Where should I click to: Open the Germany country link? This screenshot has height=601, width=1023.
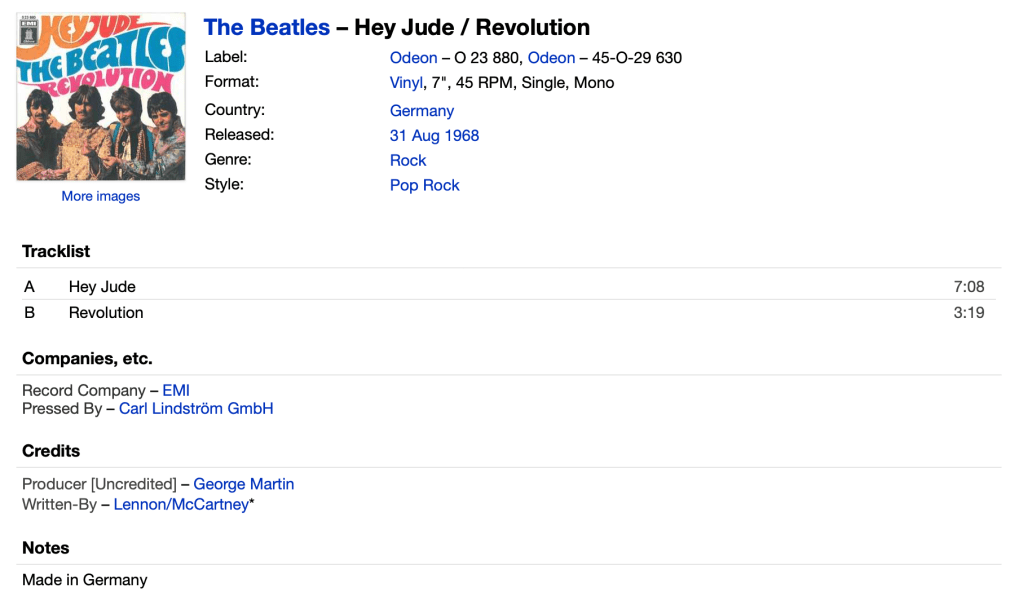[x=422, y=111]
